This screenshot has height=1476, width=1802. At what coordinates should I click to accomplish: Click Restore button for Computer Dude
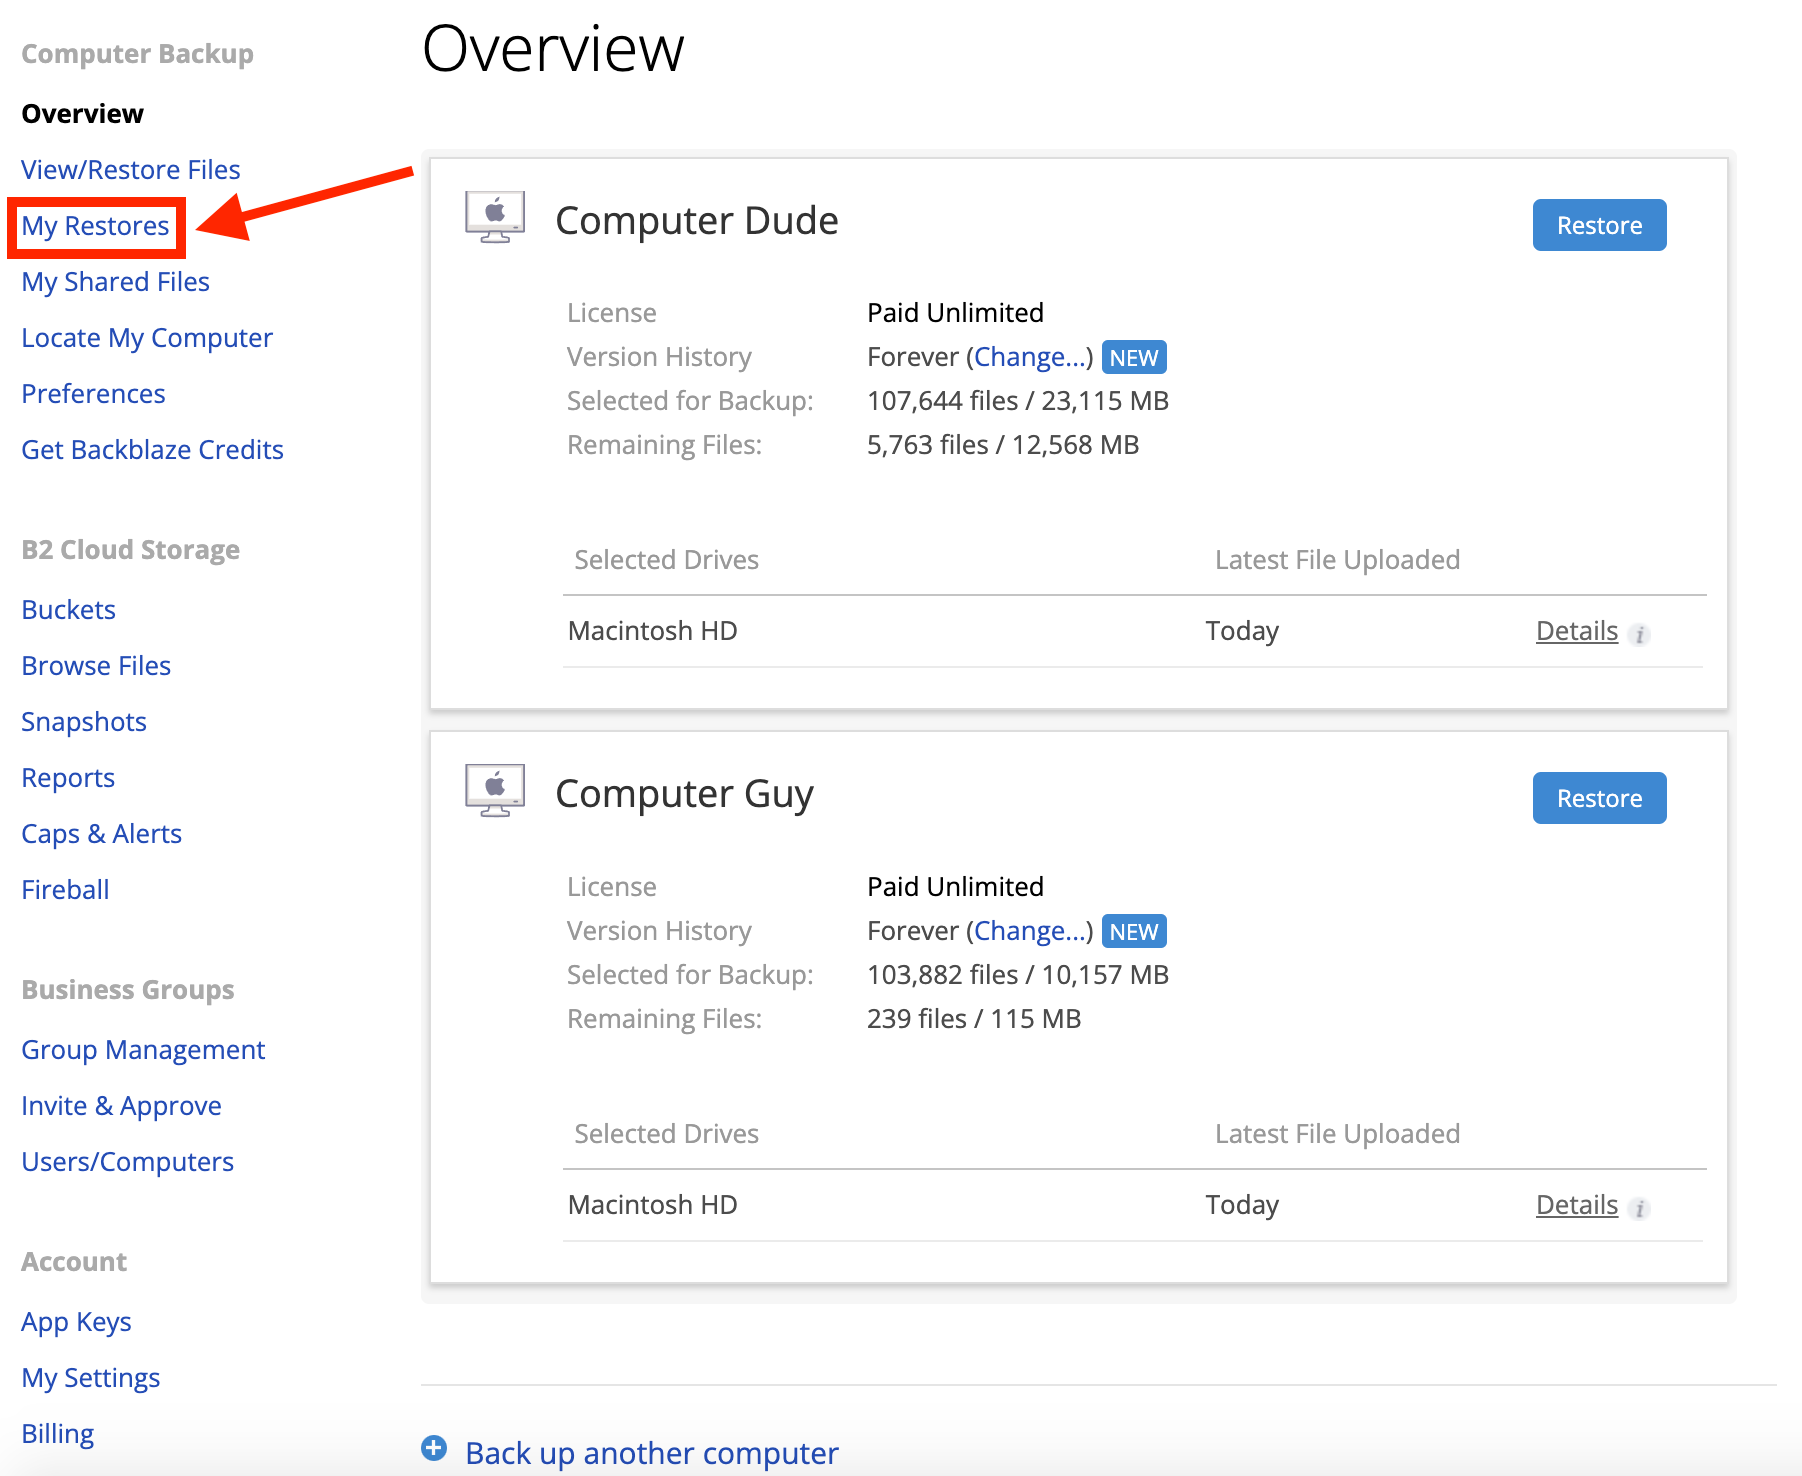click(1599, 225)
